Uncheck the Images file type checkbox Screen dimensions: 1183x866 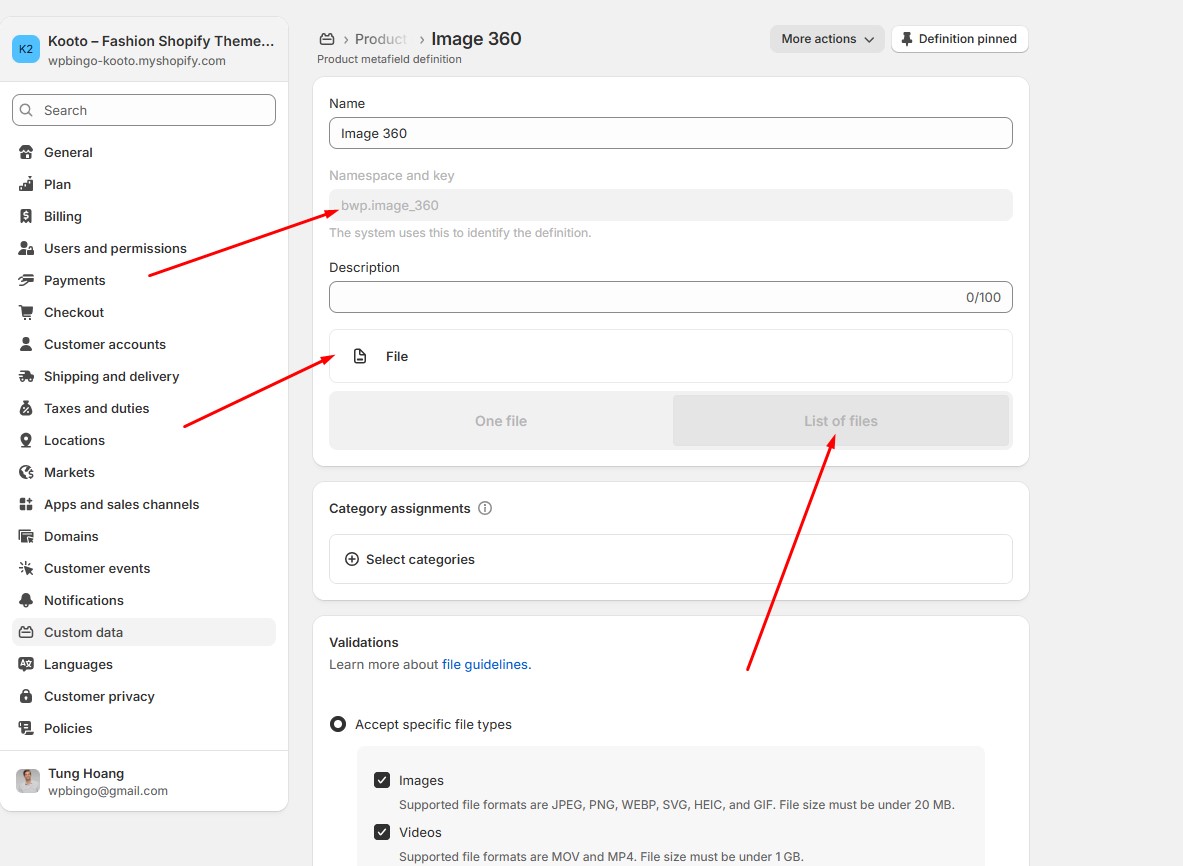coord(382,780)
